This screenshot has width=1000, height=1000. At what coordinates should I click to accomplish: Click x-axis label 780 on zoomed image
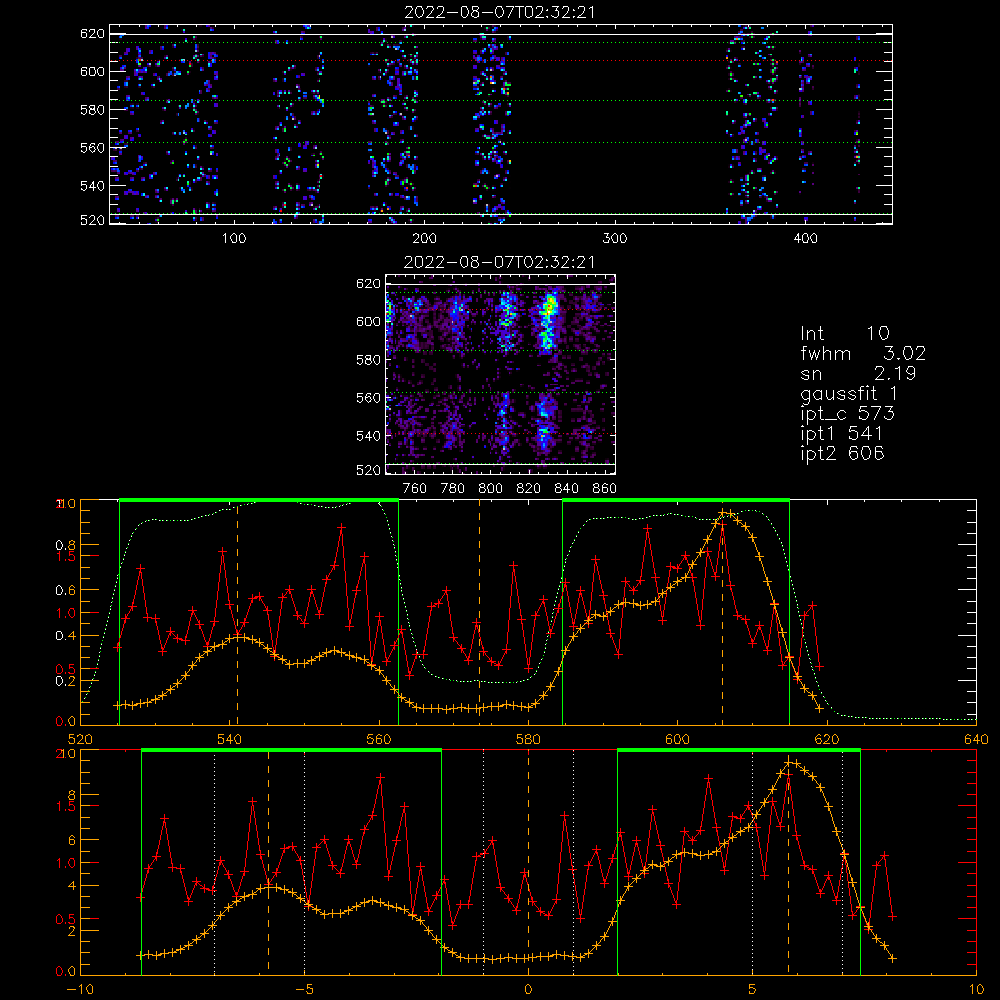tap(453, 489)
